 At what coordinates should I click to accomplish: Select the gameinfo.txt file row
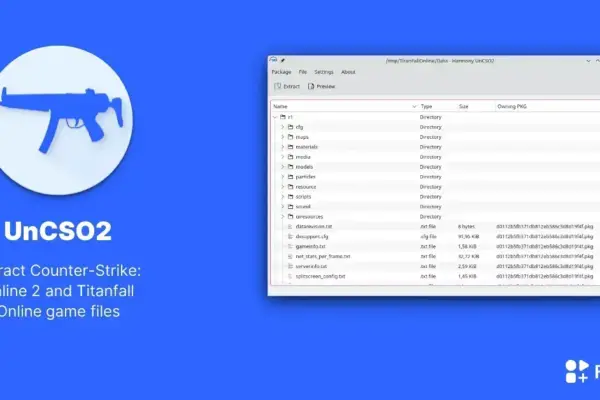tap(435, 247)
